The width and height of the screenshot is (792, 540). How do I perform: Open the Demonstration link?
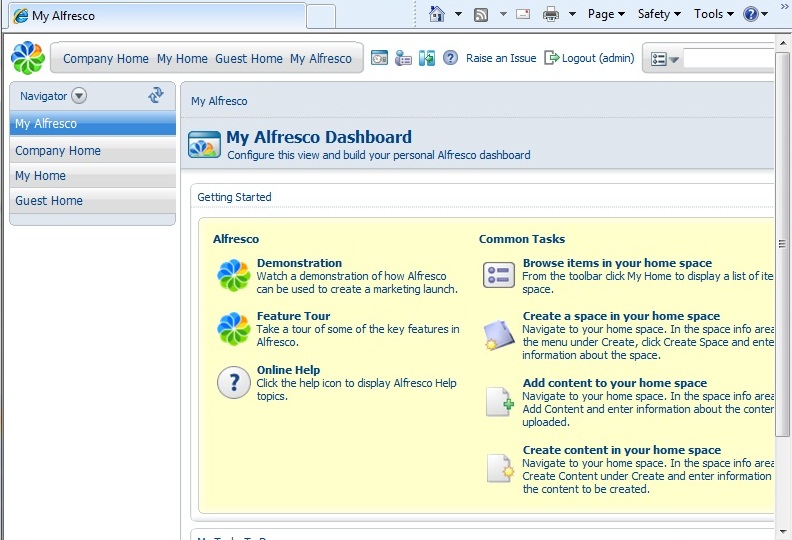[x=299, y=263]
